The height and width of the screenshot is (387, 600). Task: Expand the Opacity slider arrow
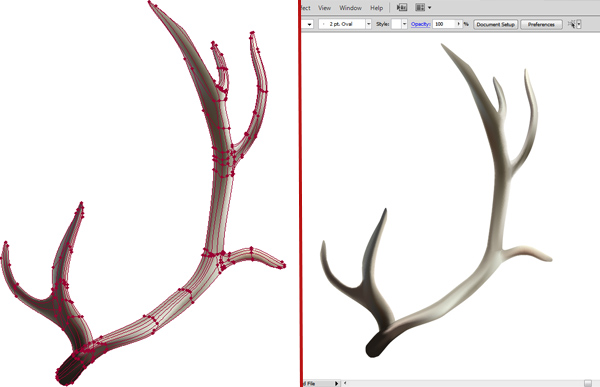pyautogui.click(x=459, y=24)
